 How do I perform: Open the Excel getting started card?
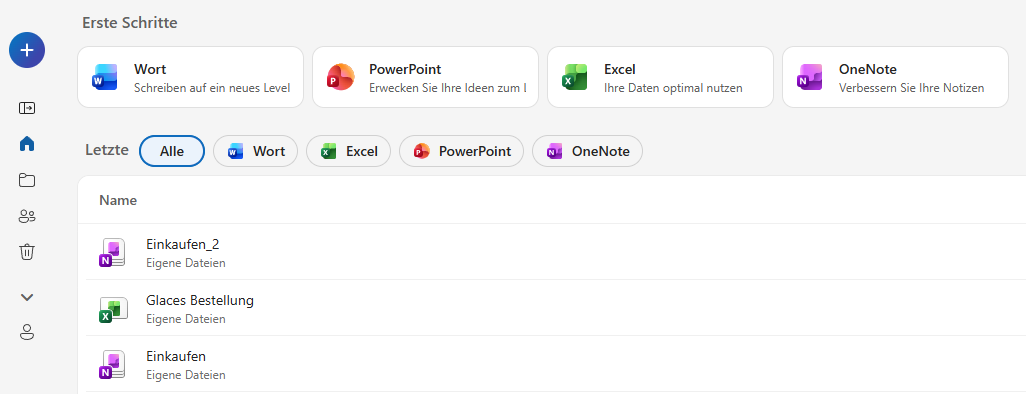coord(660,77)
